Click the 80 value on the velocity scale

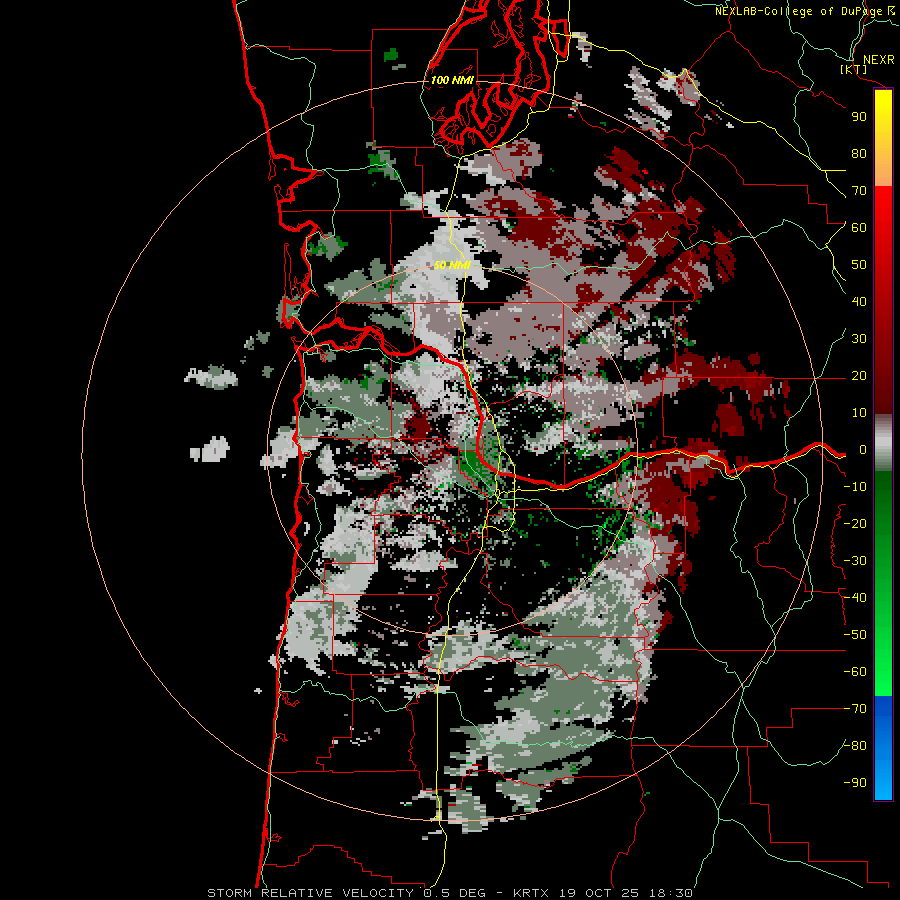(x=859, y=153)
